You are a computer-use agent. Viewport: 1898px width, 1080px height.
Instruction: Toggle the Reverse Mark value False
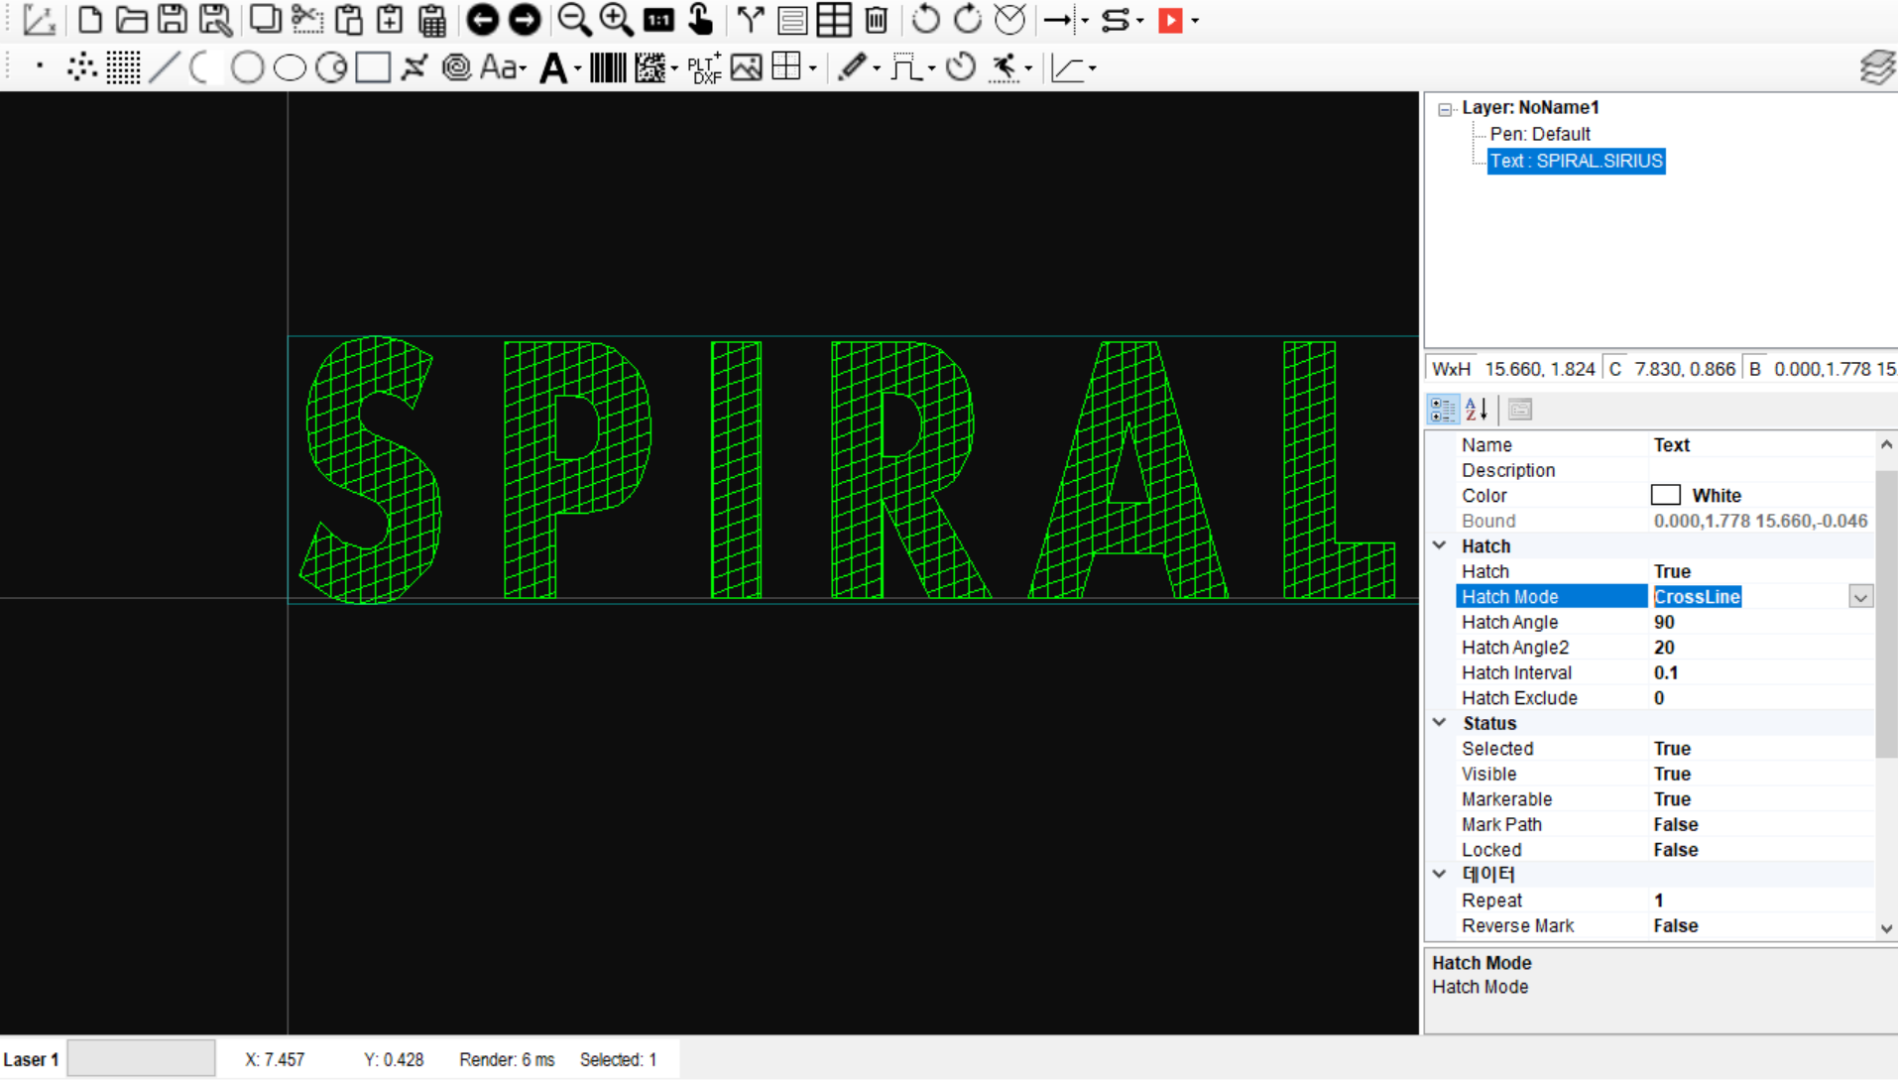coord(1675,926)
